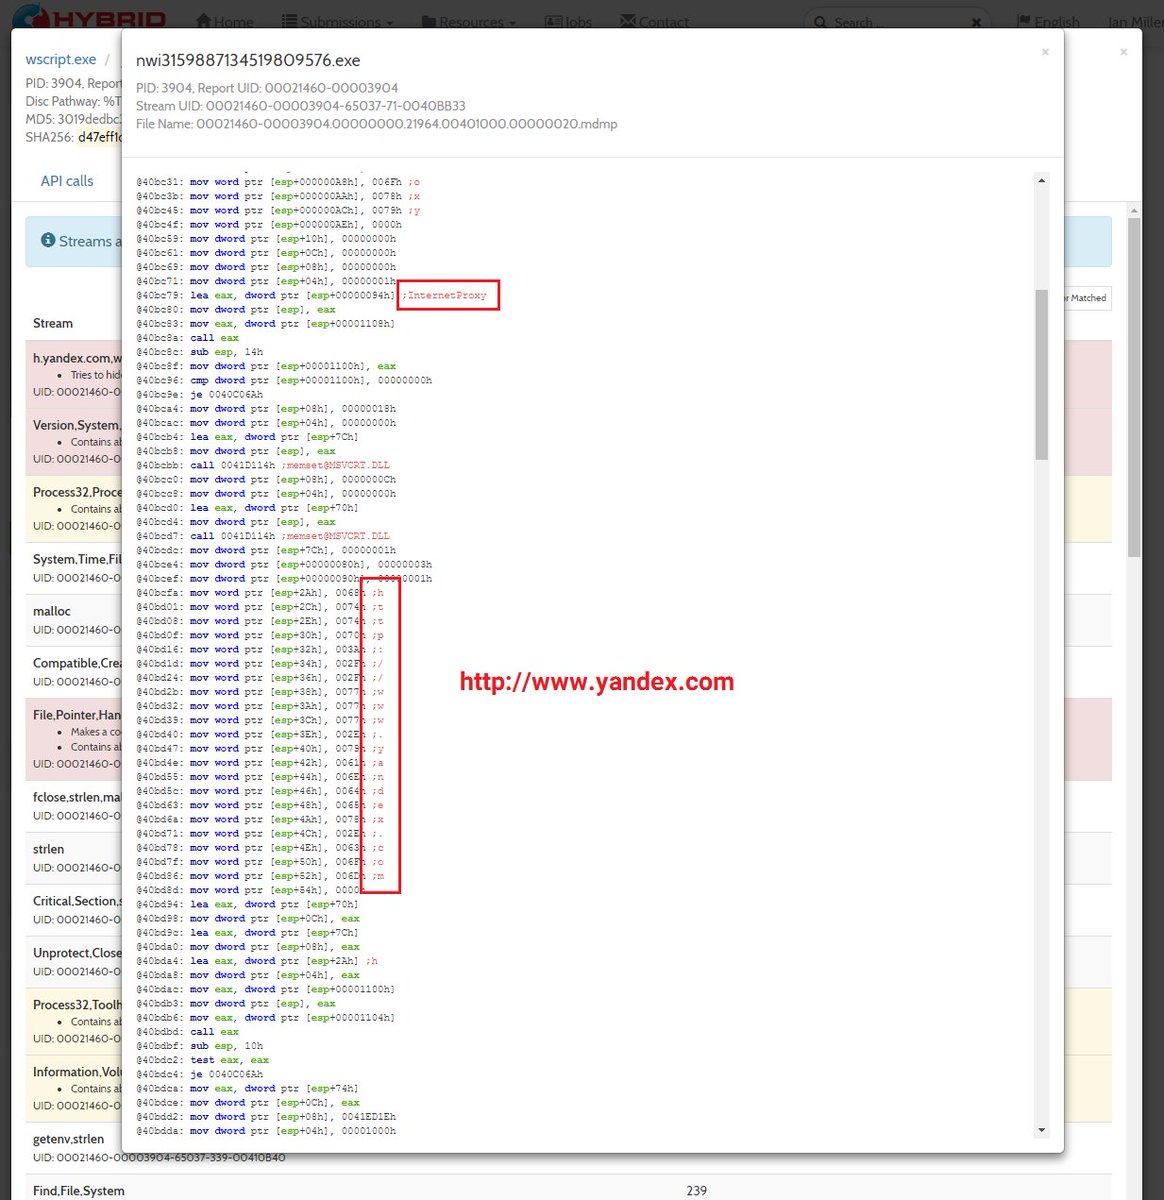
Task: Focus the Search input field
Action: coord(898,22)
